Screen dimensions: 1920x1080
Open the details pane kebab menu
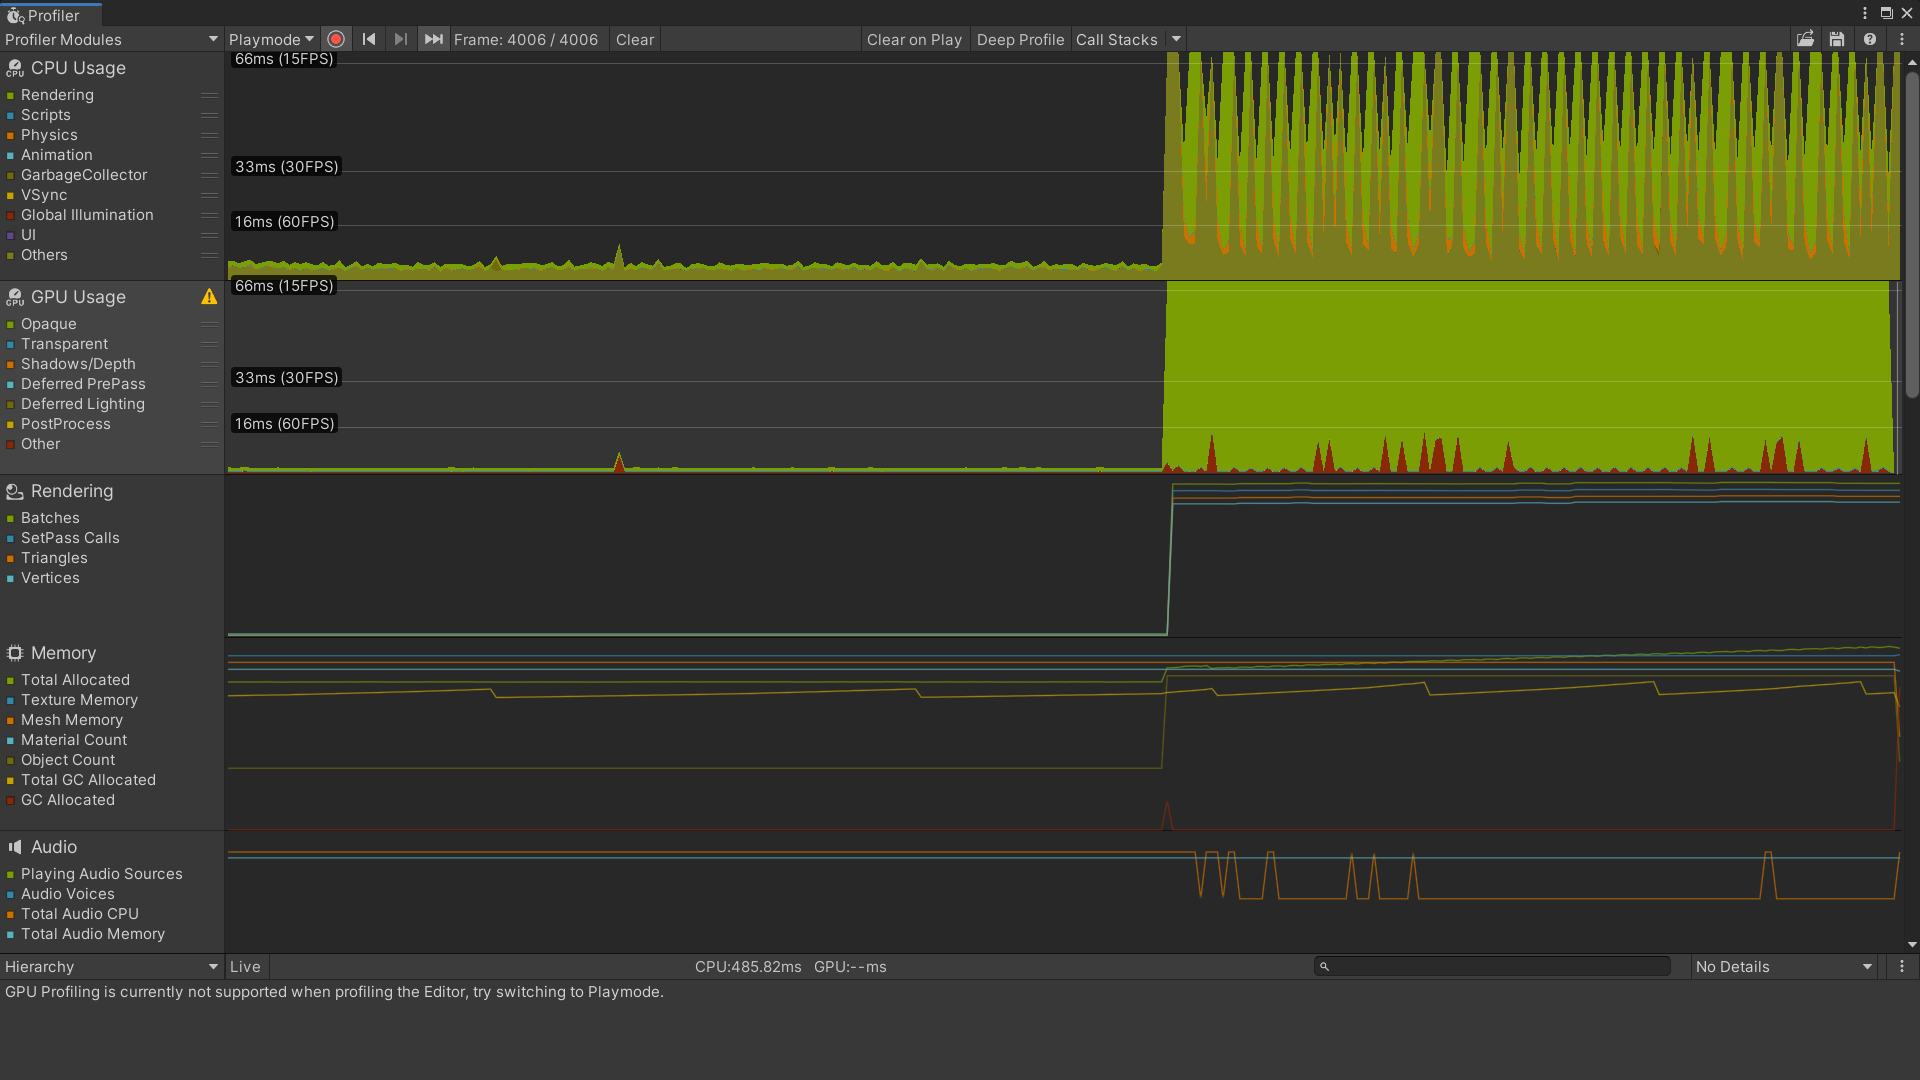click(1901, 966)
